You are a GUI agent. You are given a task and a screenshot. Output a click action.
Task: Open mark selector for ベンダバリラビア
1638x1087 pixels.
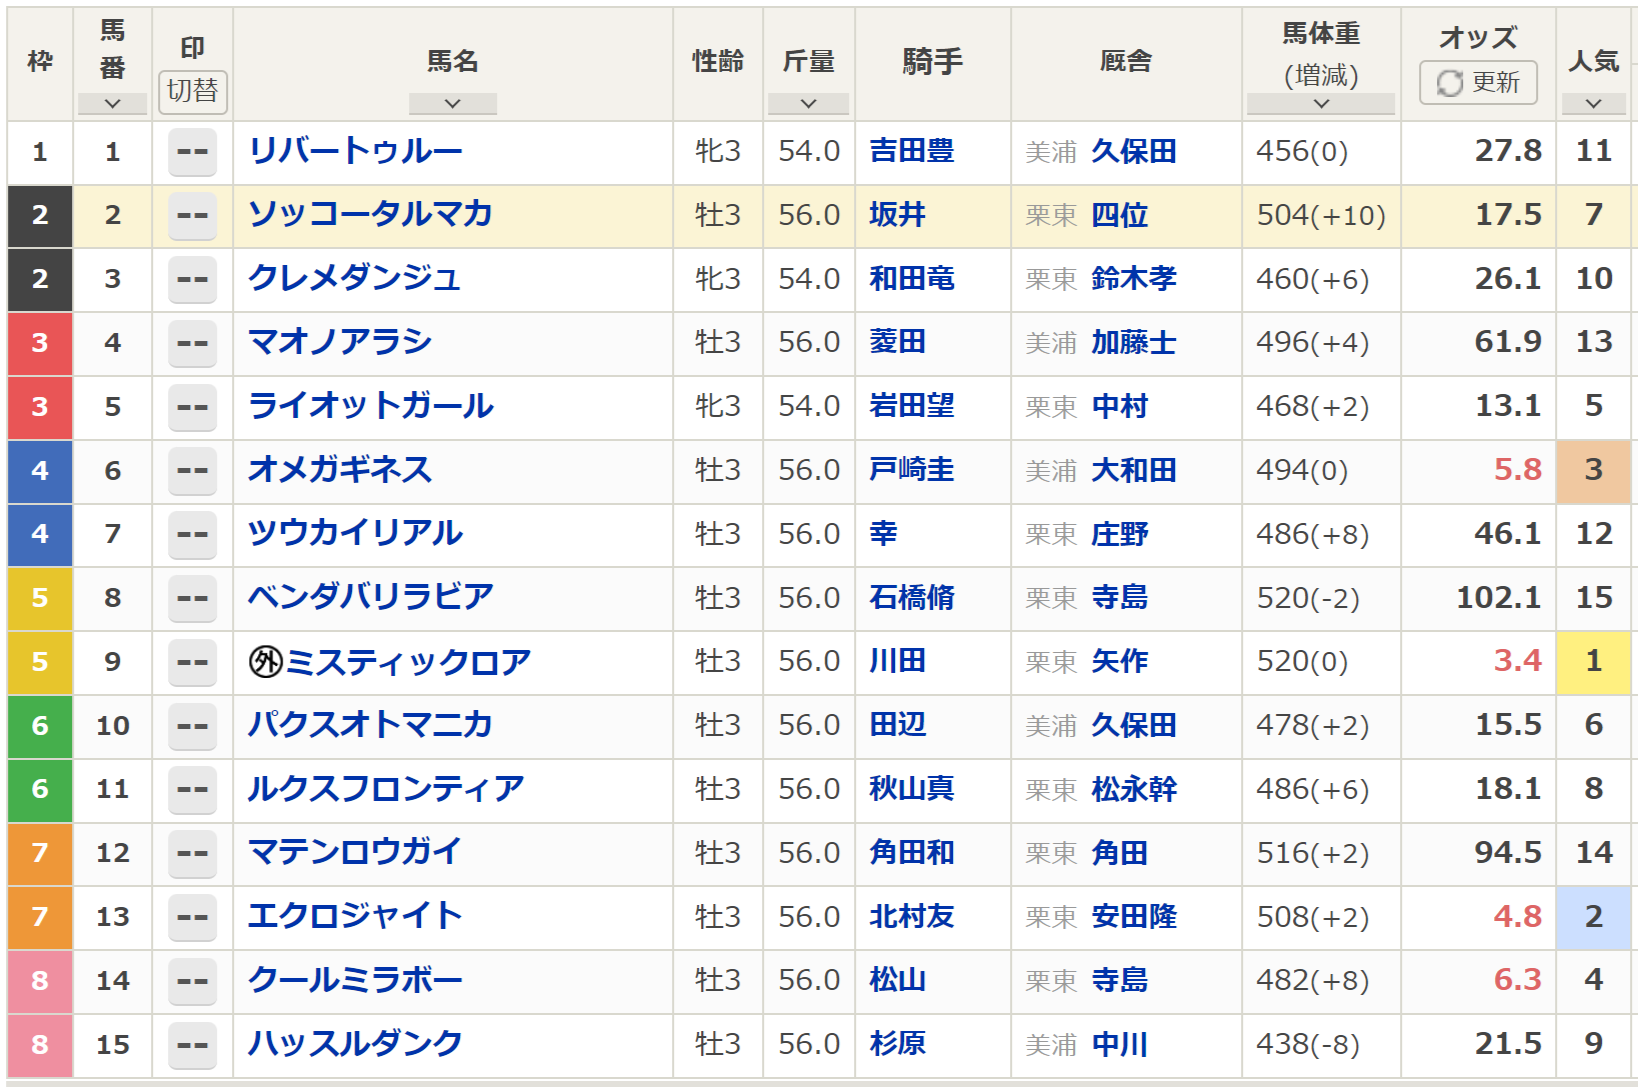click(192, 599)
